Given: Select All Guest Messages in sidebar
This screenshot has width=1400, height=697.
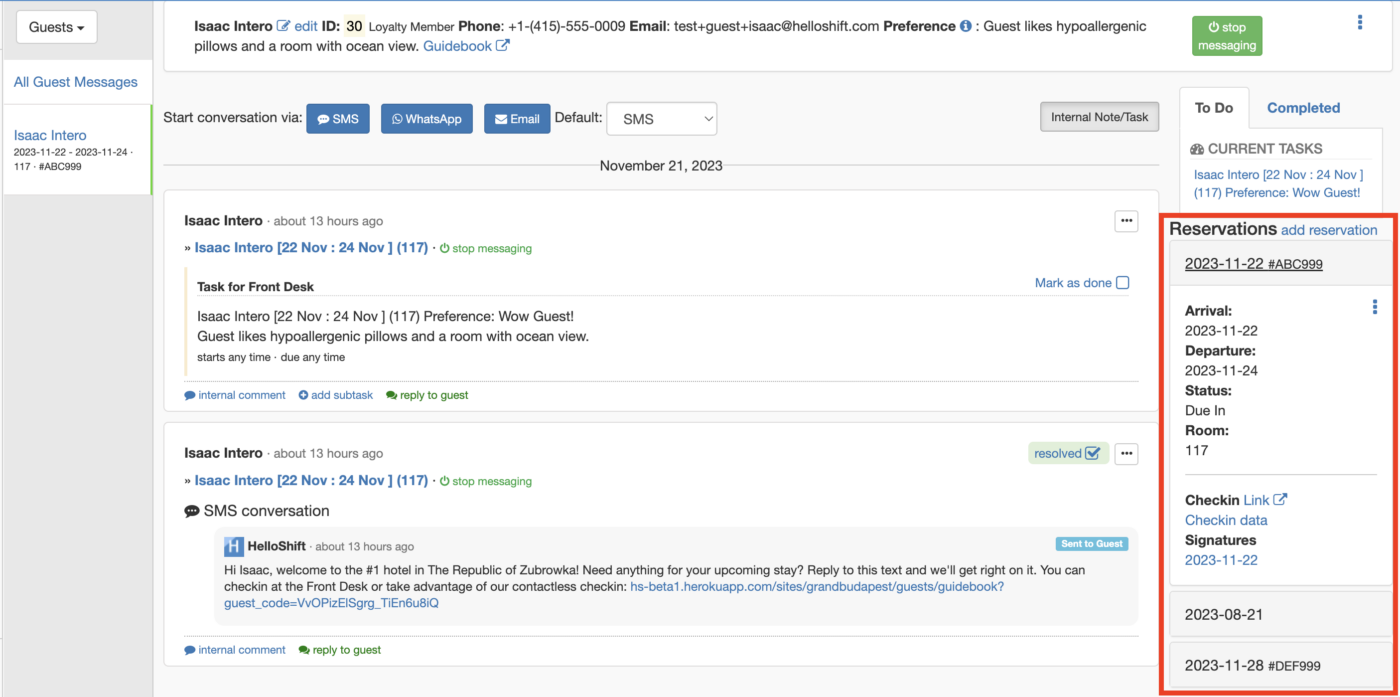Looking at the screenshot, I should coord(76,82).
